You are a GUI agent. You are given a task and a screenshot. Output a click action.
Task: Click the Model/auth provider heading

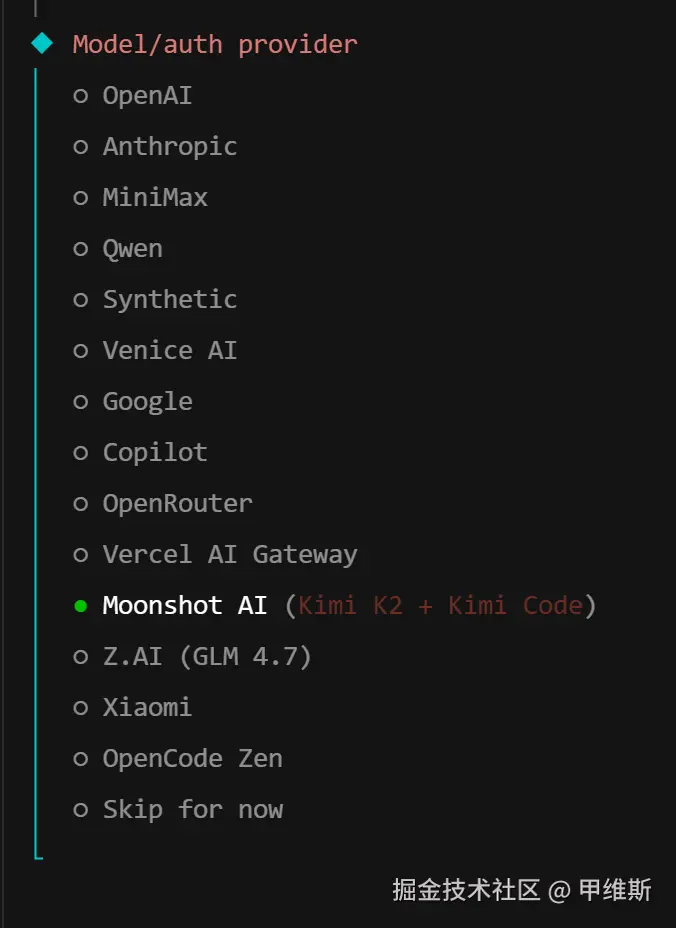pyautogui.click(x=214, y=45)
